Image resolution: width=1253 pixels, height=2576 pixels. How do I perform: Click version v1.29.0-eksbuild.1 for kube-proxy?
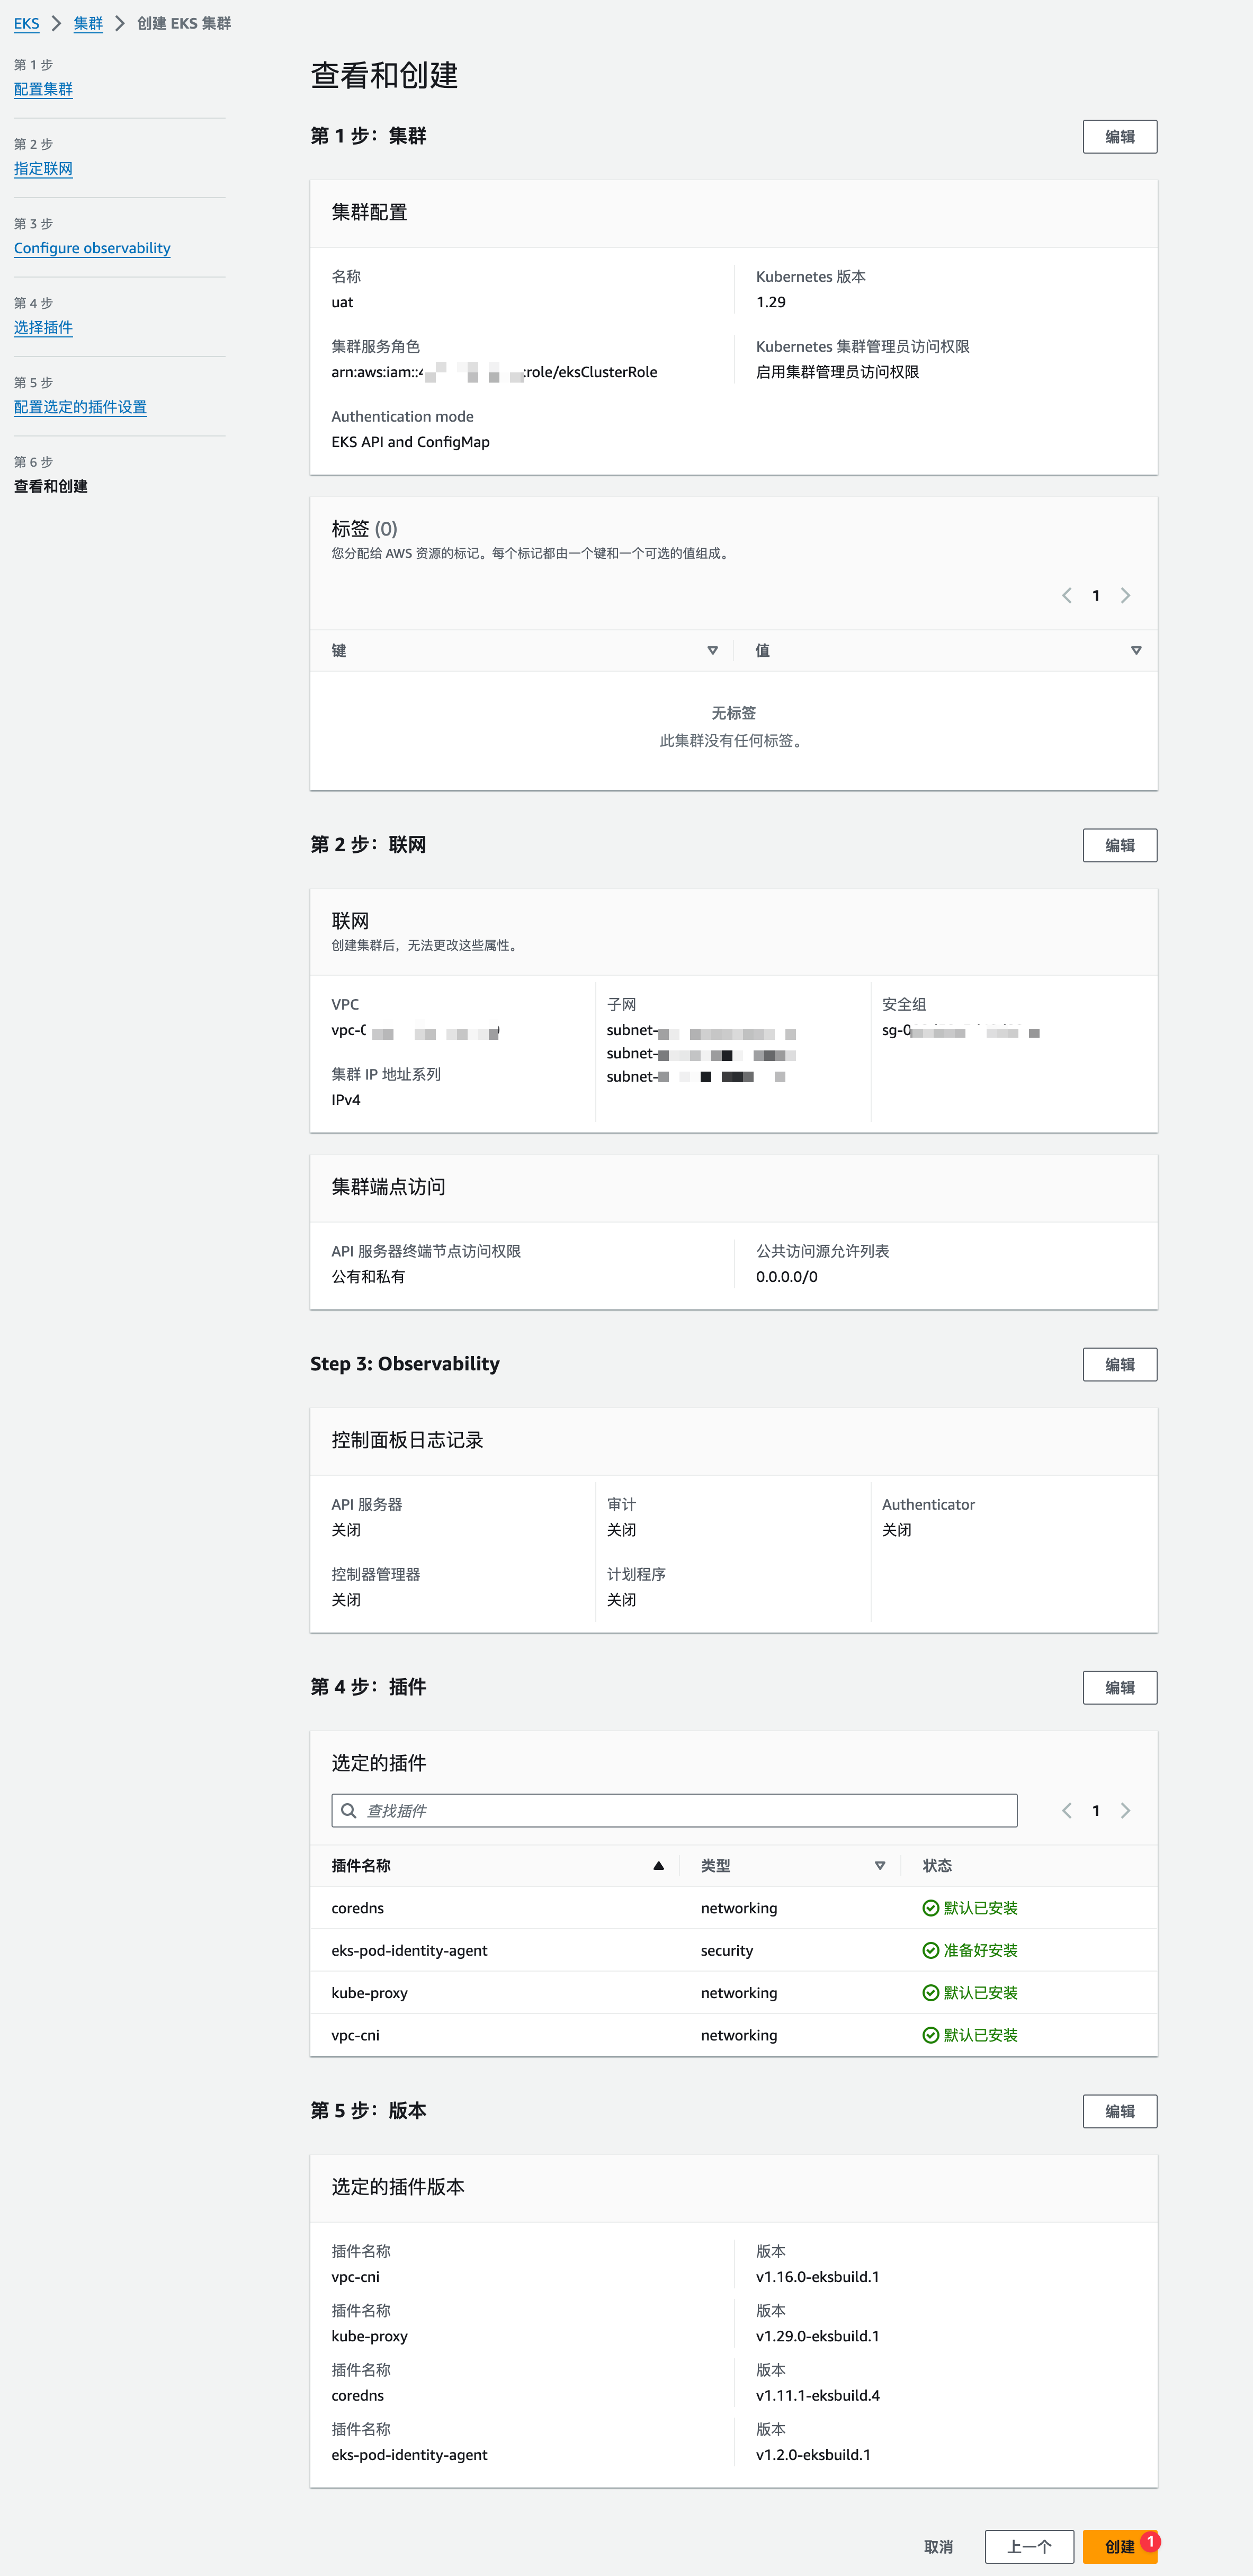(818, 2336)
